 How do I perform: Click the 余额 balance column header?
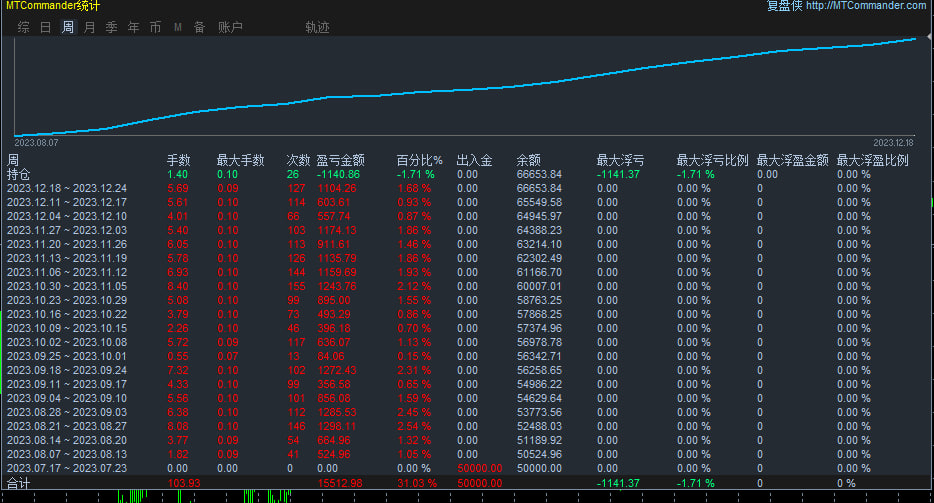[x=528, y=160]
